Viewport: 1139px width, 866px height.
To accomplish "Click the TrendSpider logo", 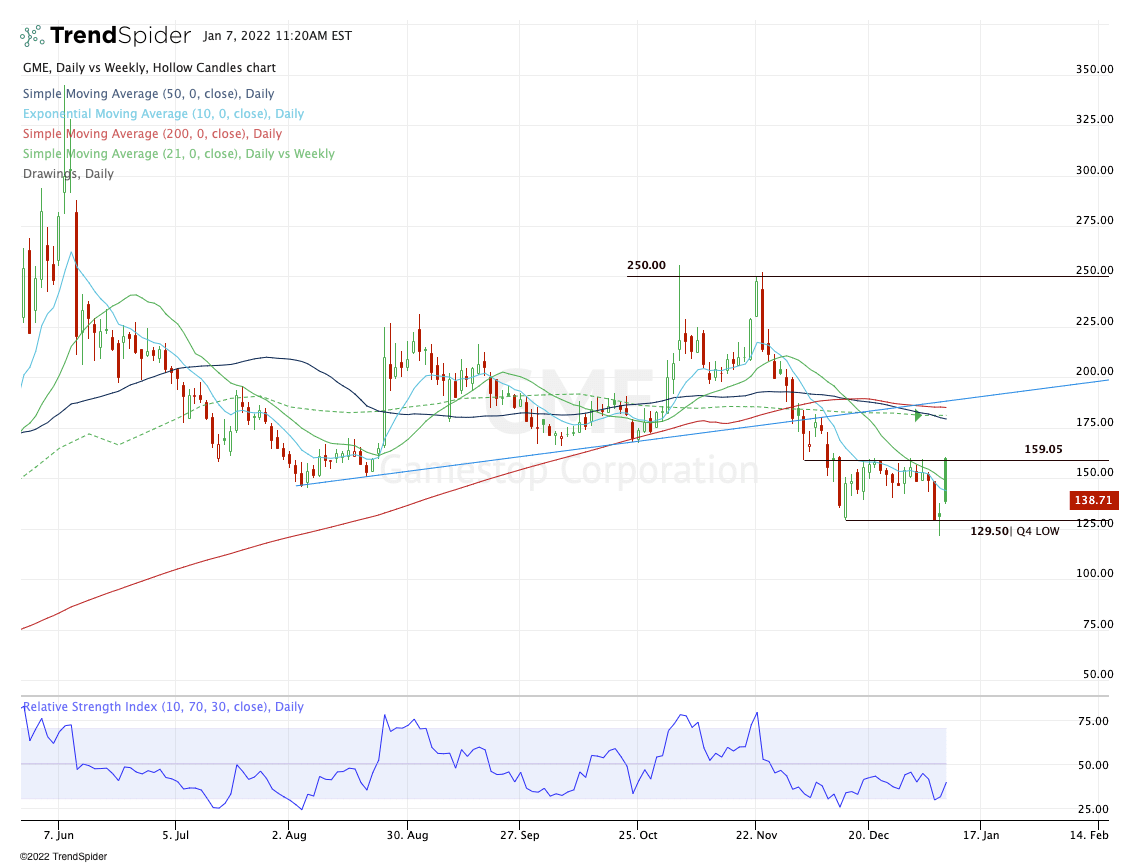I will 105,35.
